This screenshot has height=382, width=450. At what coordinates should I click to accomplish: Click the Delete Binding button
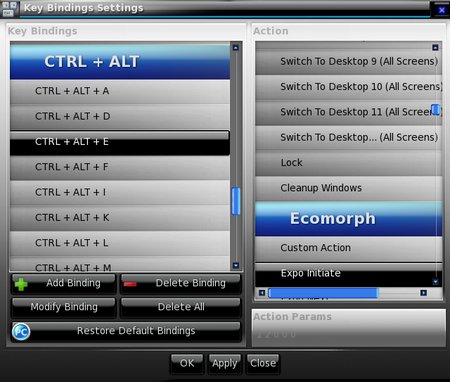pos(181,284)
